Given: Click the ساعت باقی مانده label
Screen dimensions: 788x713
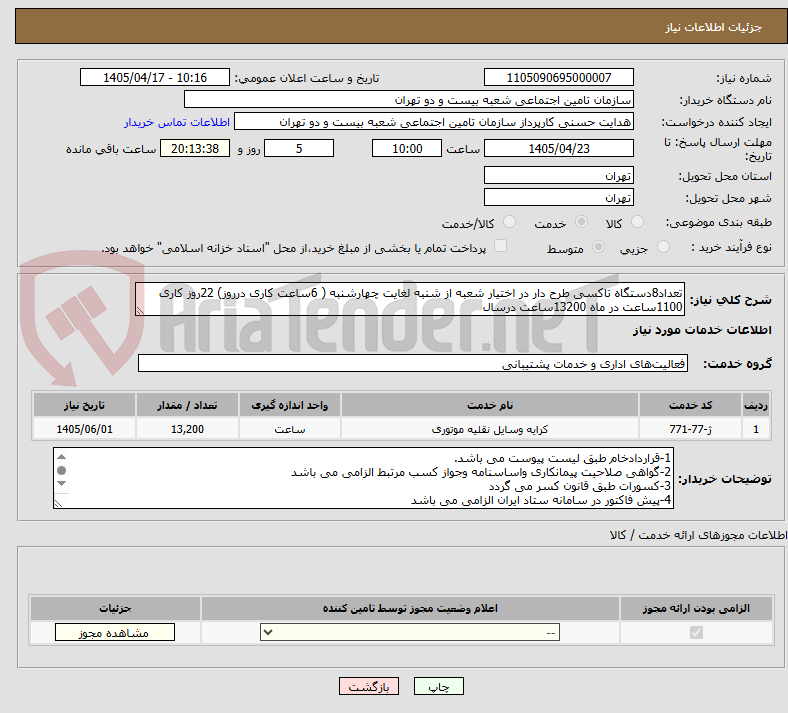Looking at the screenshot, I should click(111, 149).
